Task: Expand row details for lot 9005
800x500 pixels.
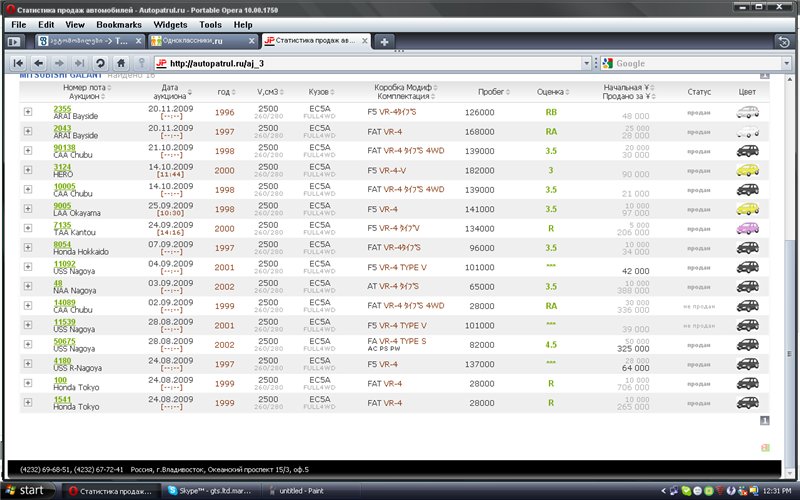Action: (28, 209)
